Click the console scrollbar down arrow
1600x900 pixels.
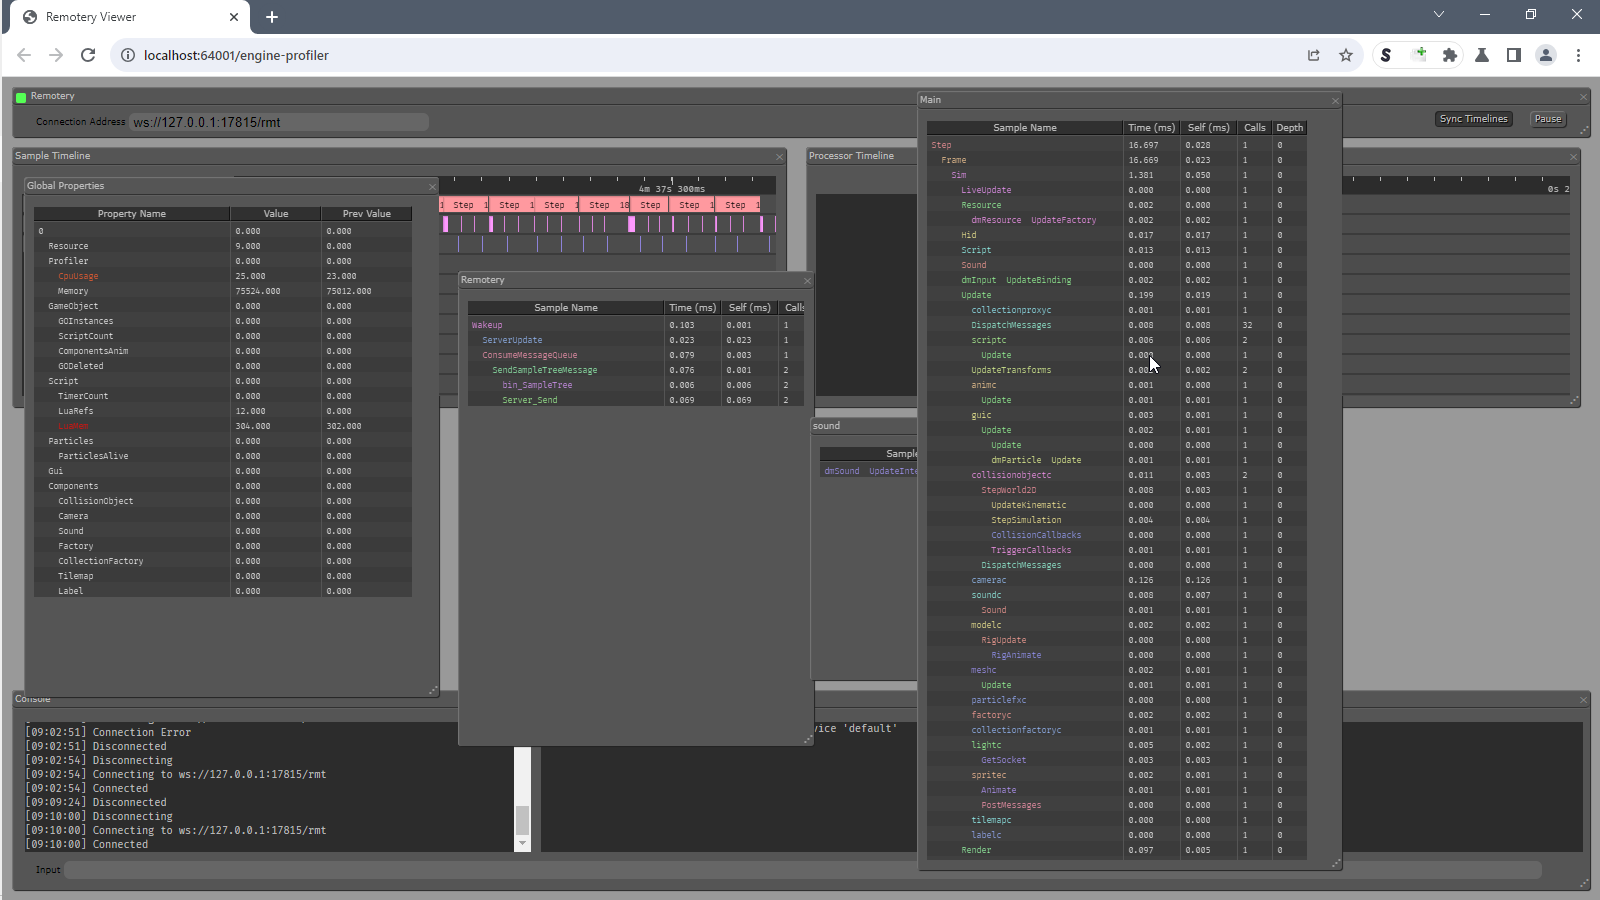(522, 844)
